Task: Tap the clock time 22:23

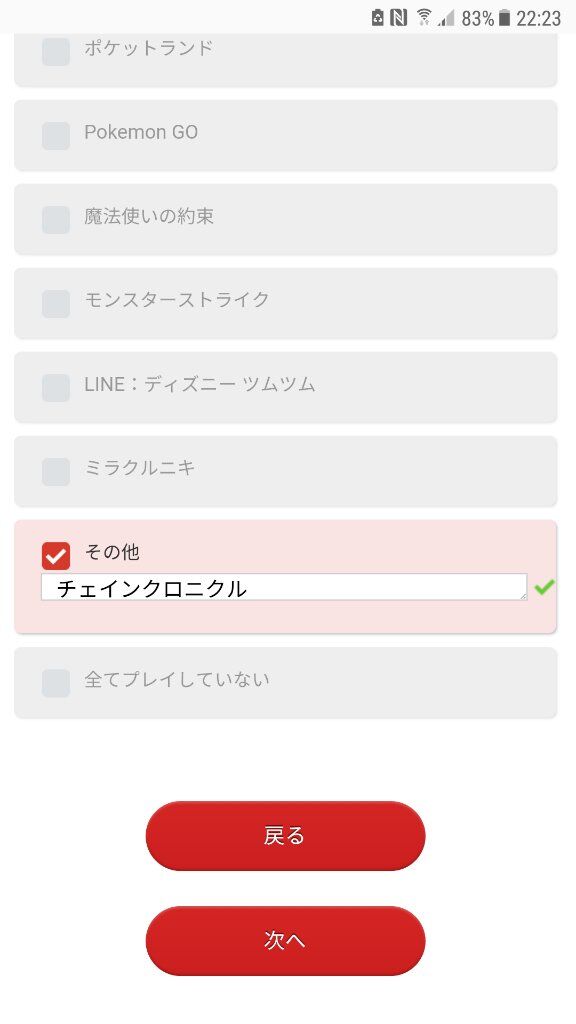Action: [538, 18]
